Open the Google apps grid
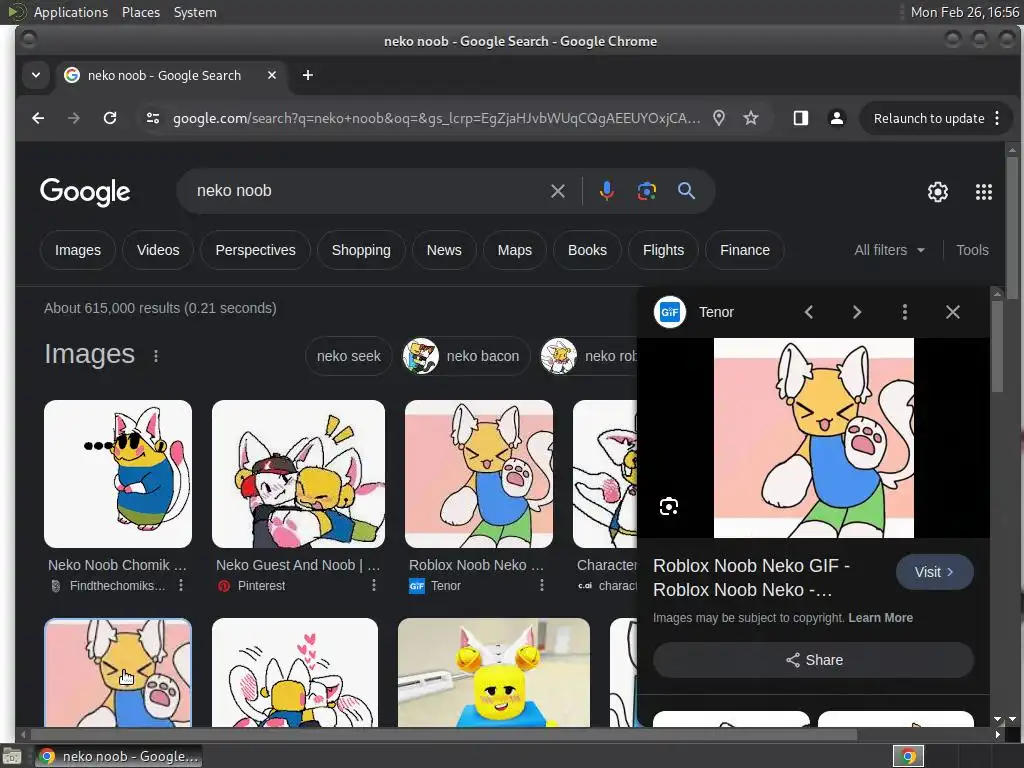 coord(984,192)
